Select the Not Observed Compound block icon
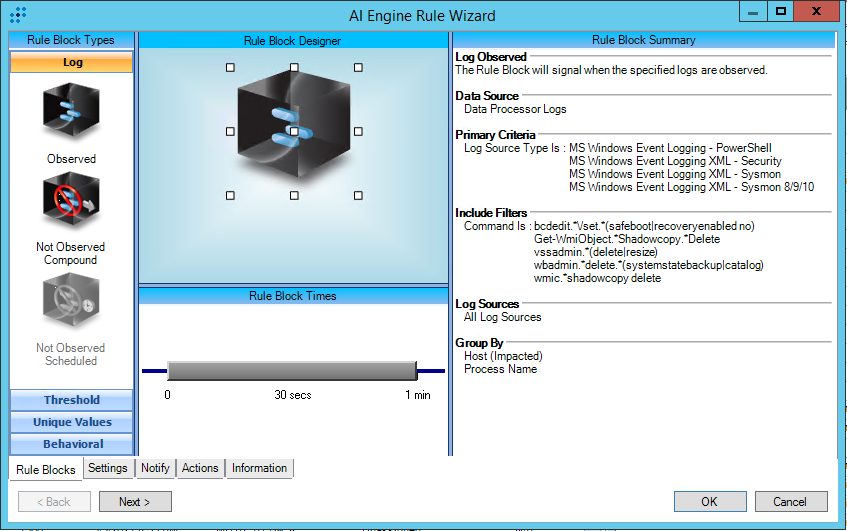The width and height of the screenshot is (847, 531). coord(71,203)
